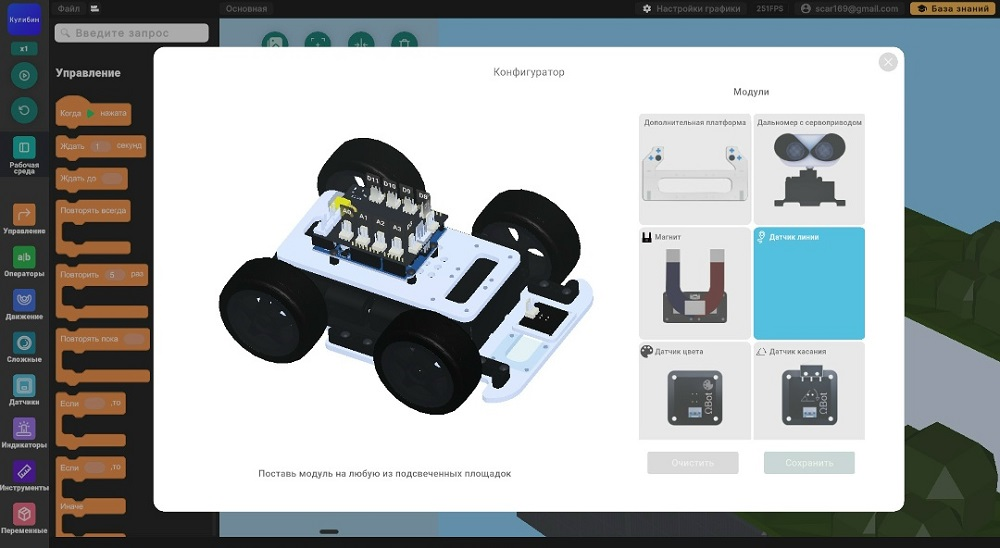The height and width of the screenshot is (548, 1000).
Task: Click the search field Введите запрос
Action: (131, 33)
